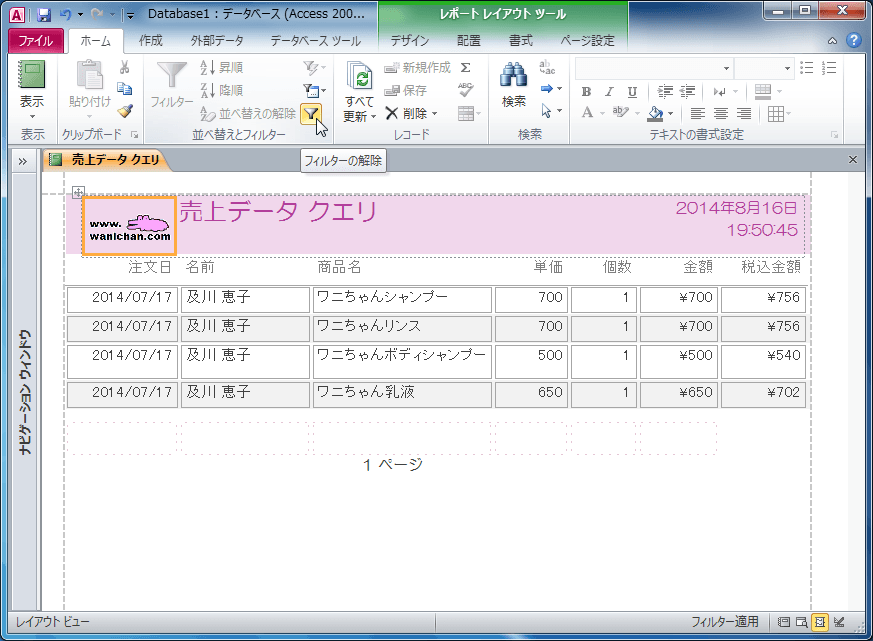This screenshot has width=873, height=641.
Task: Sort ascending with 昇順
Action: [222, 67]
